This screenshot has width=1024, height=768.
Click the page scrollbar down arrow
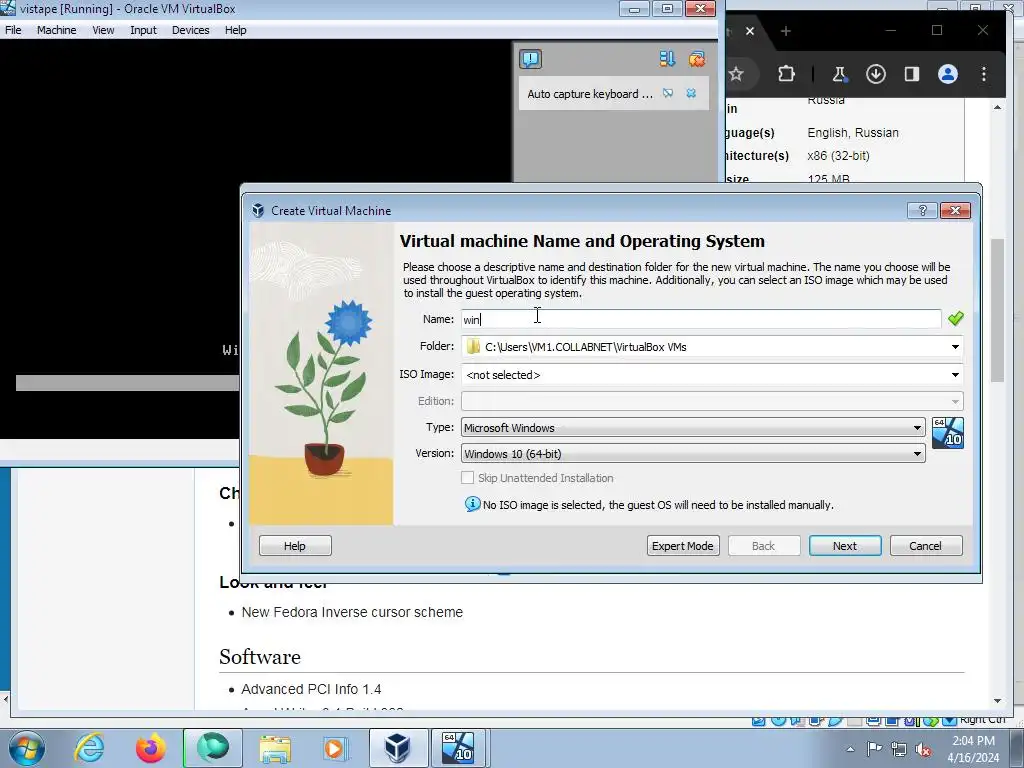[997, 701]
